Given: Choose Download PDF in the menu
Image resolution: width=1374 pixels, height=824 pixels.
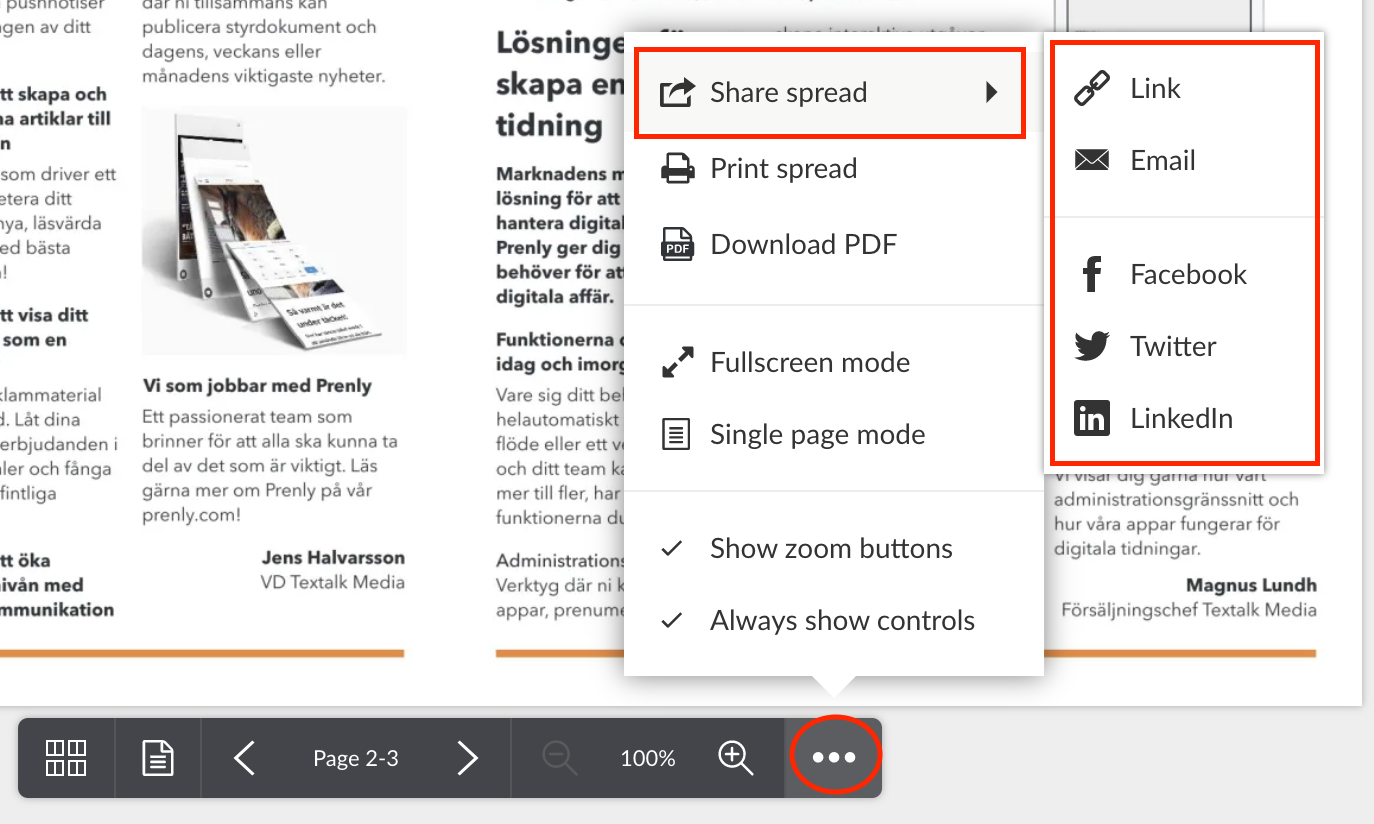Looking at the screenshot, I should tap(802, 245).
